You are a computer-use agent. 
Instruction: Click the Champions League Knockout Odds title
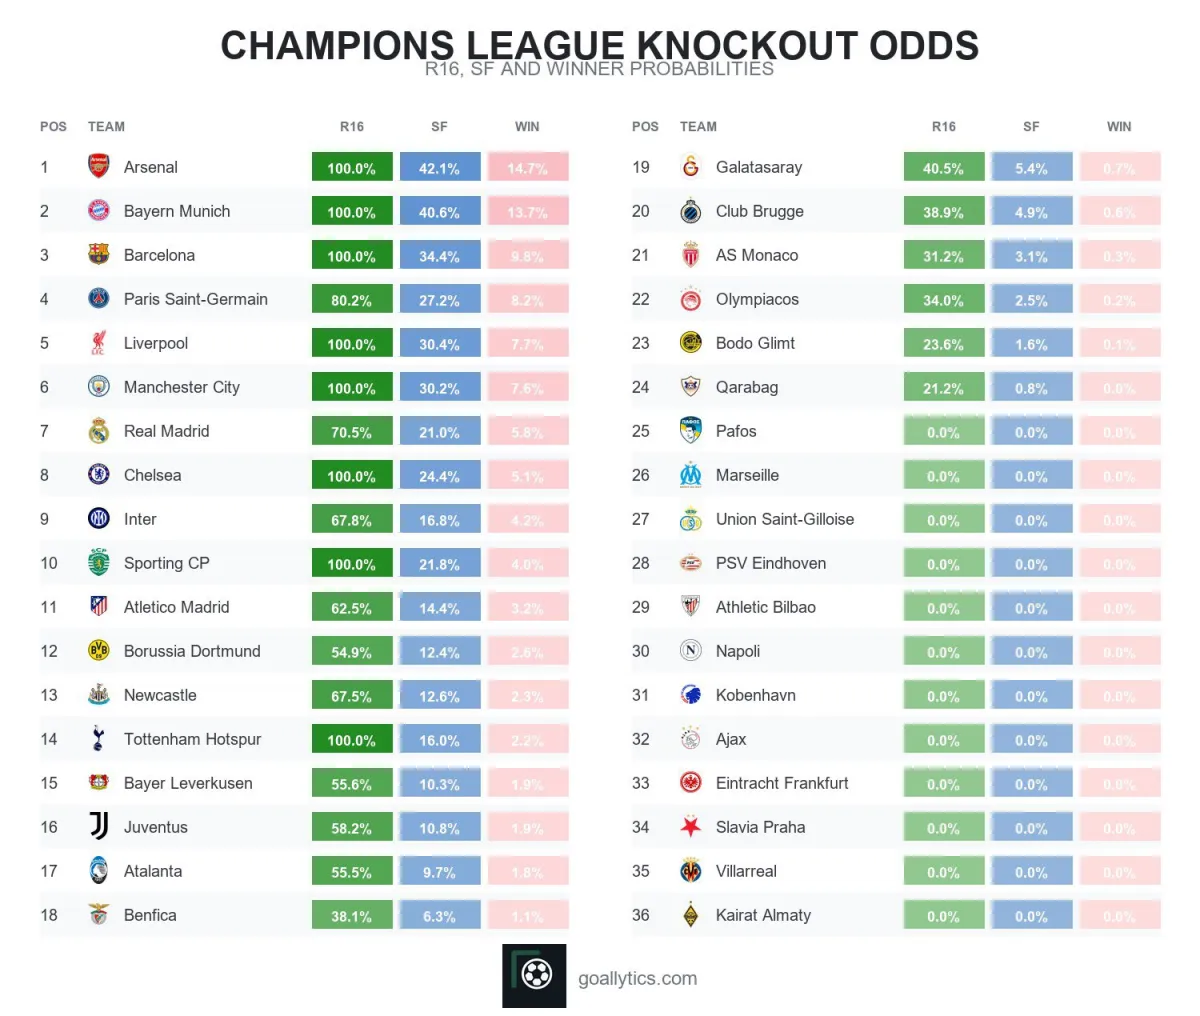click(x=599, y=46)
